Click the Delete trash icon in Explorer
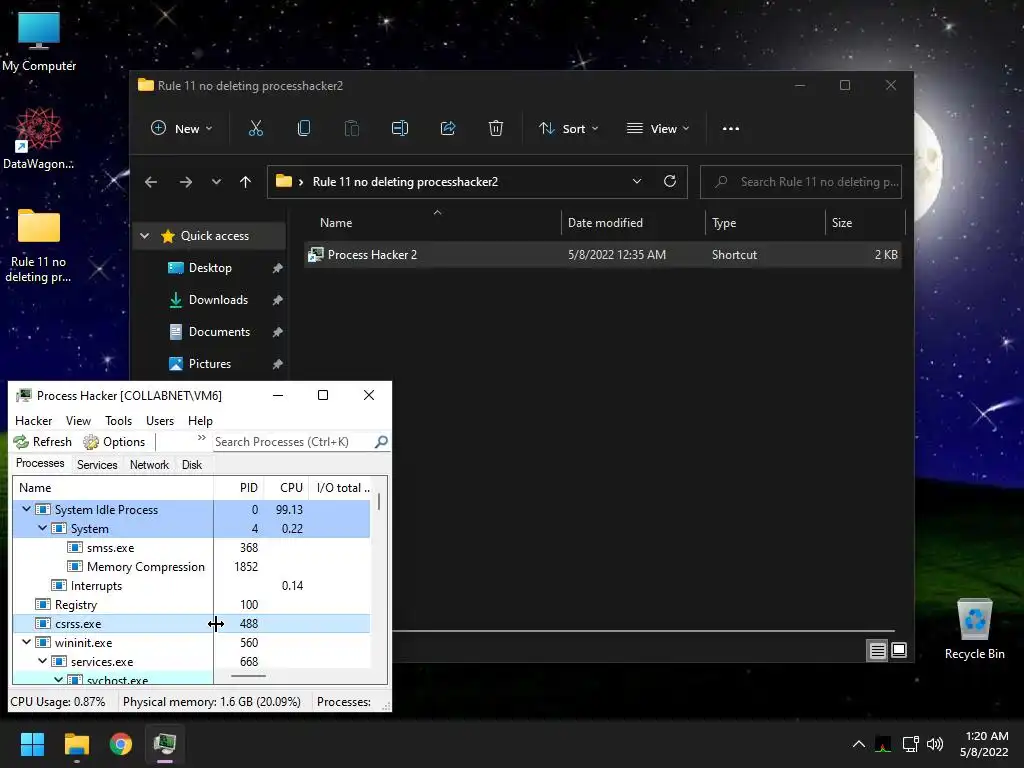1024x768 pixels. pyautogui.click(x=496, y=128)
